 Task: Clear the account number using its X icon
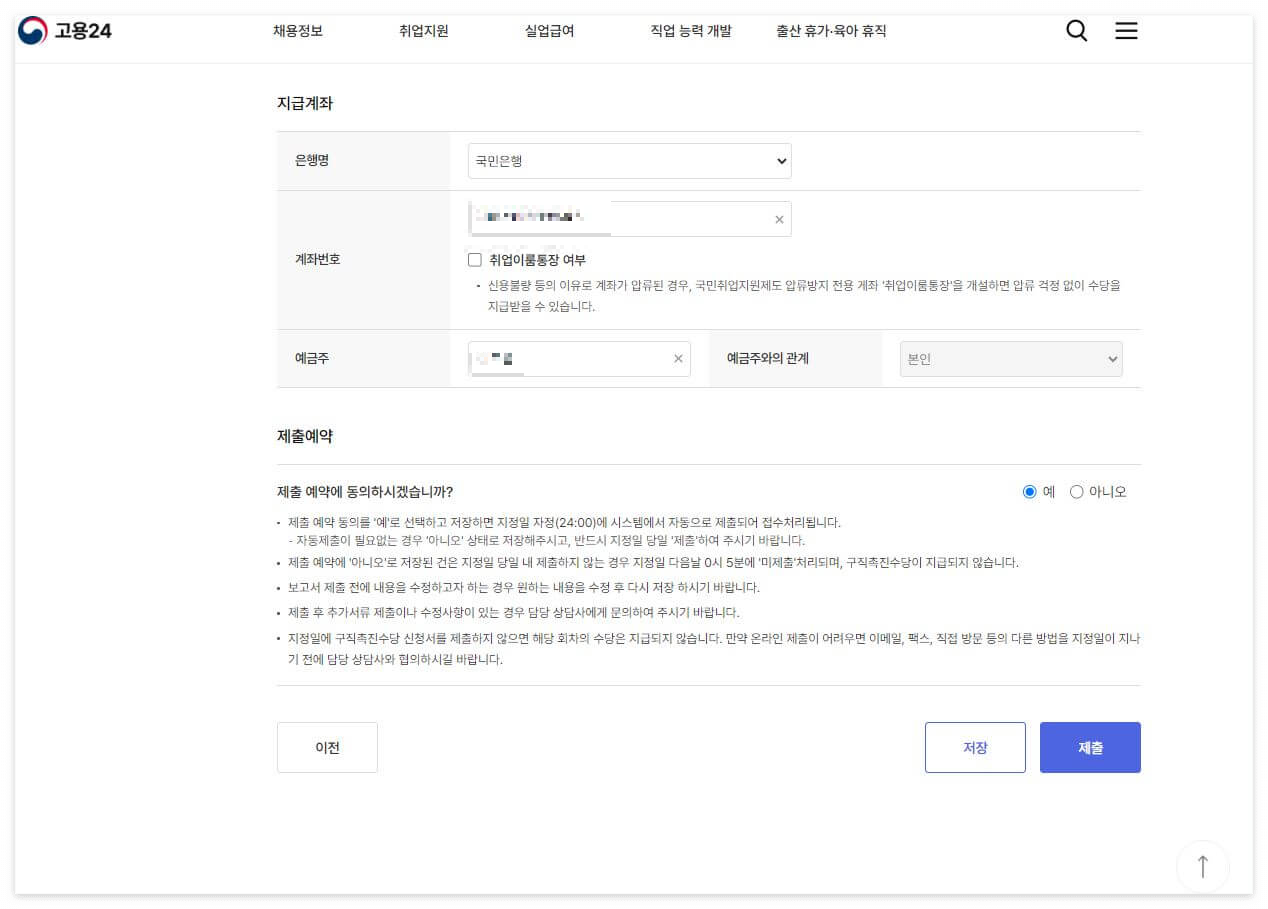(x=779, y=219)
